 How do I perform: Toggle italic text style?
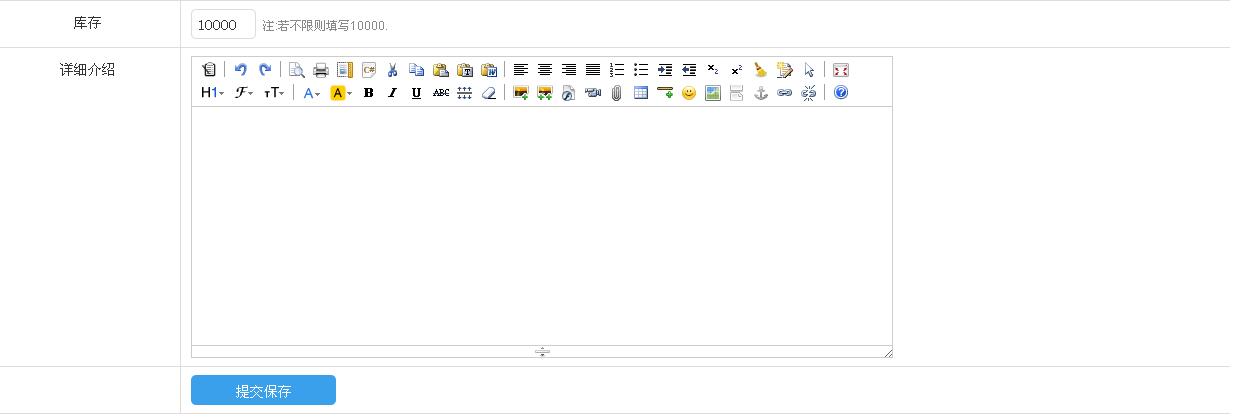(x=392, y=93)
